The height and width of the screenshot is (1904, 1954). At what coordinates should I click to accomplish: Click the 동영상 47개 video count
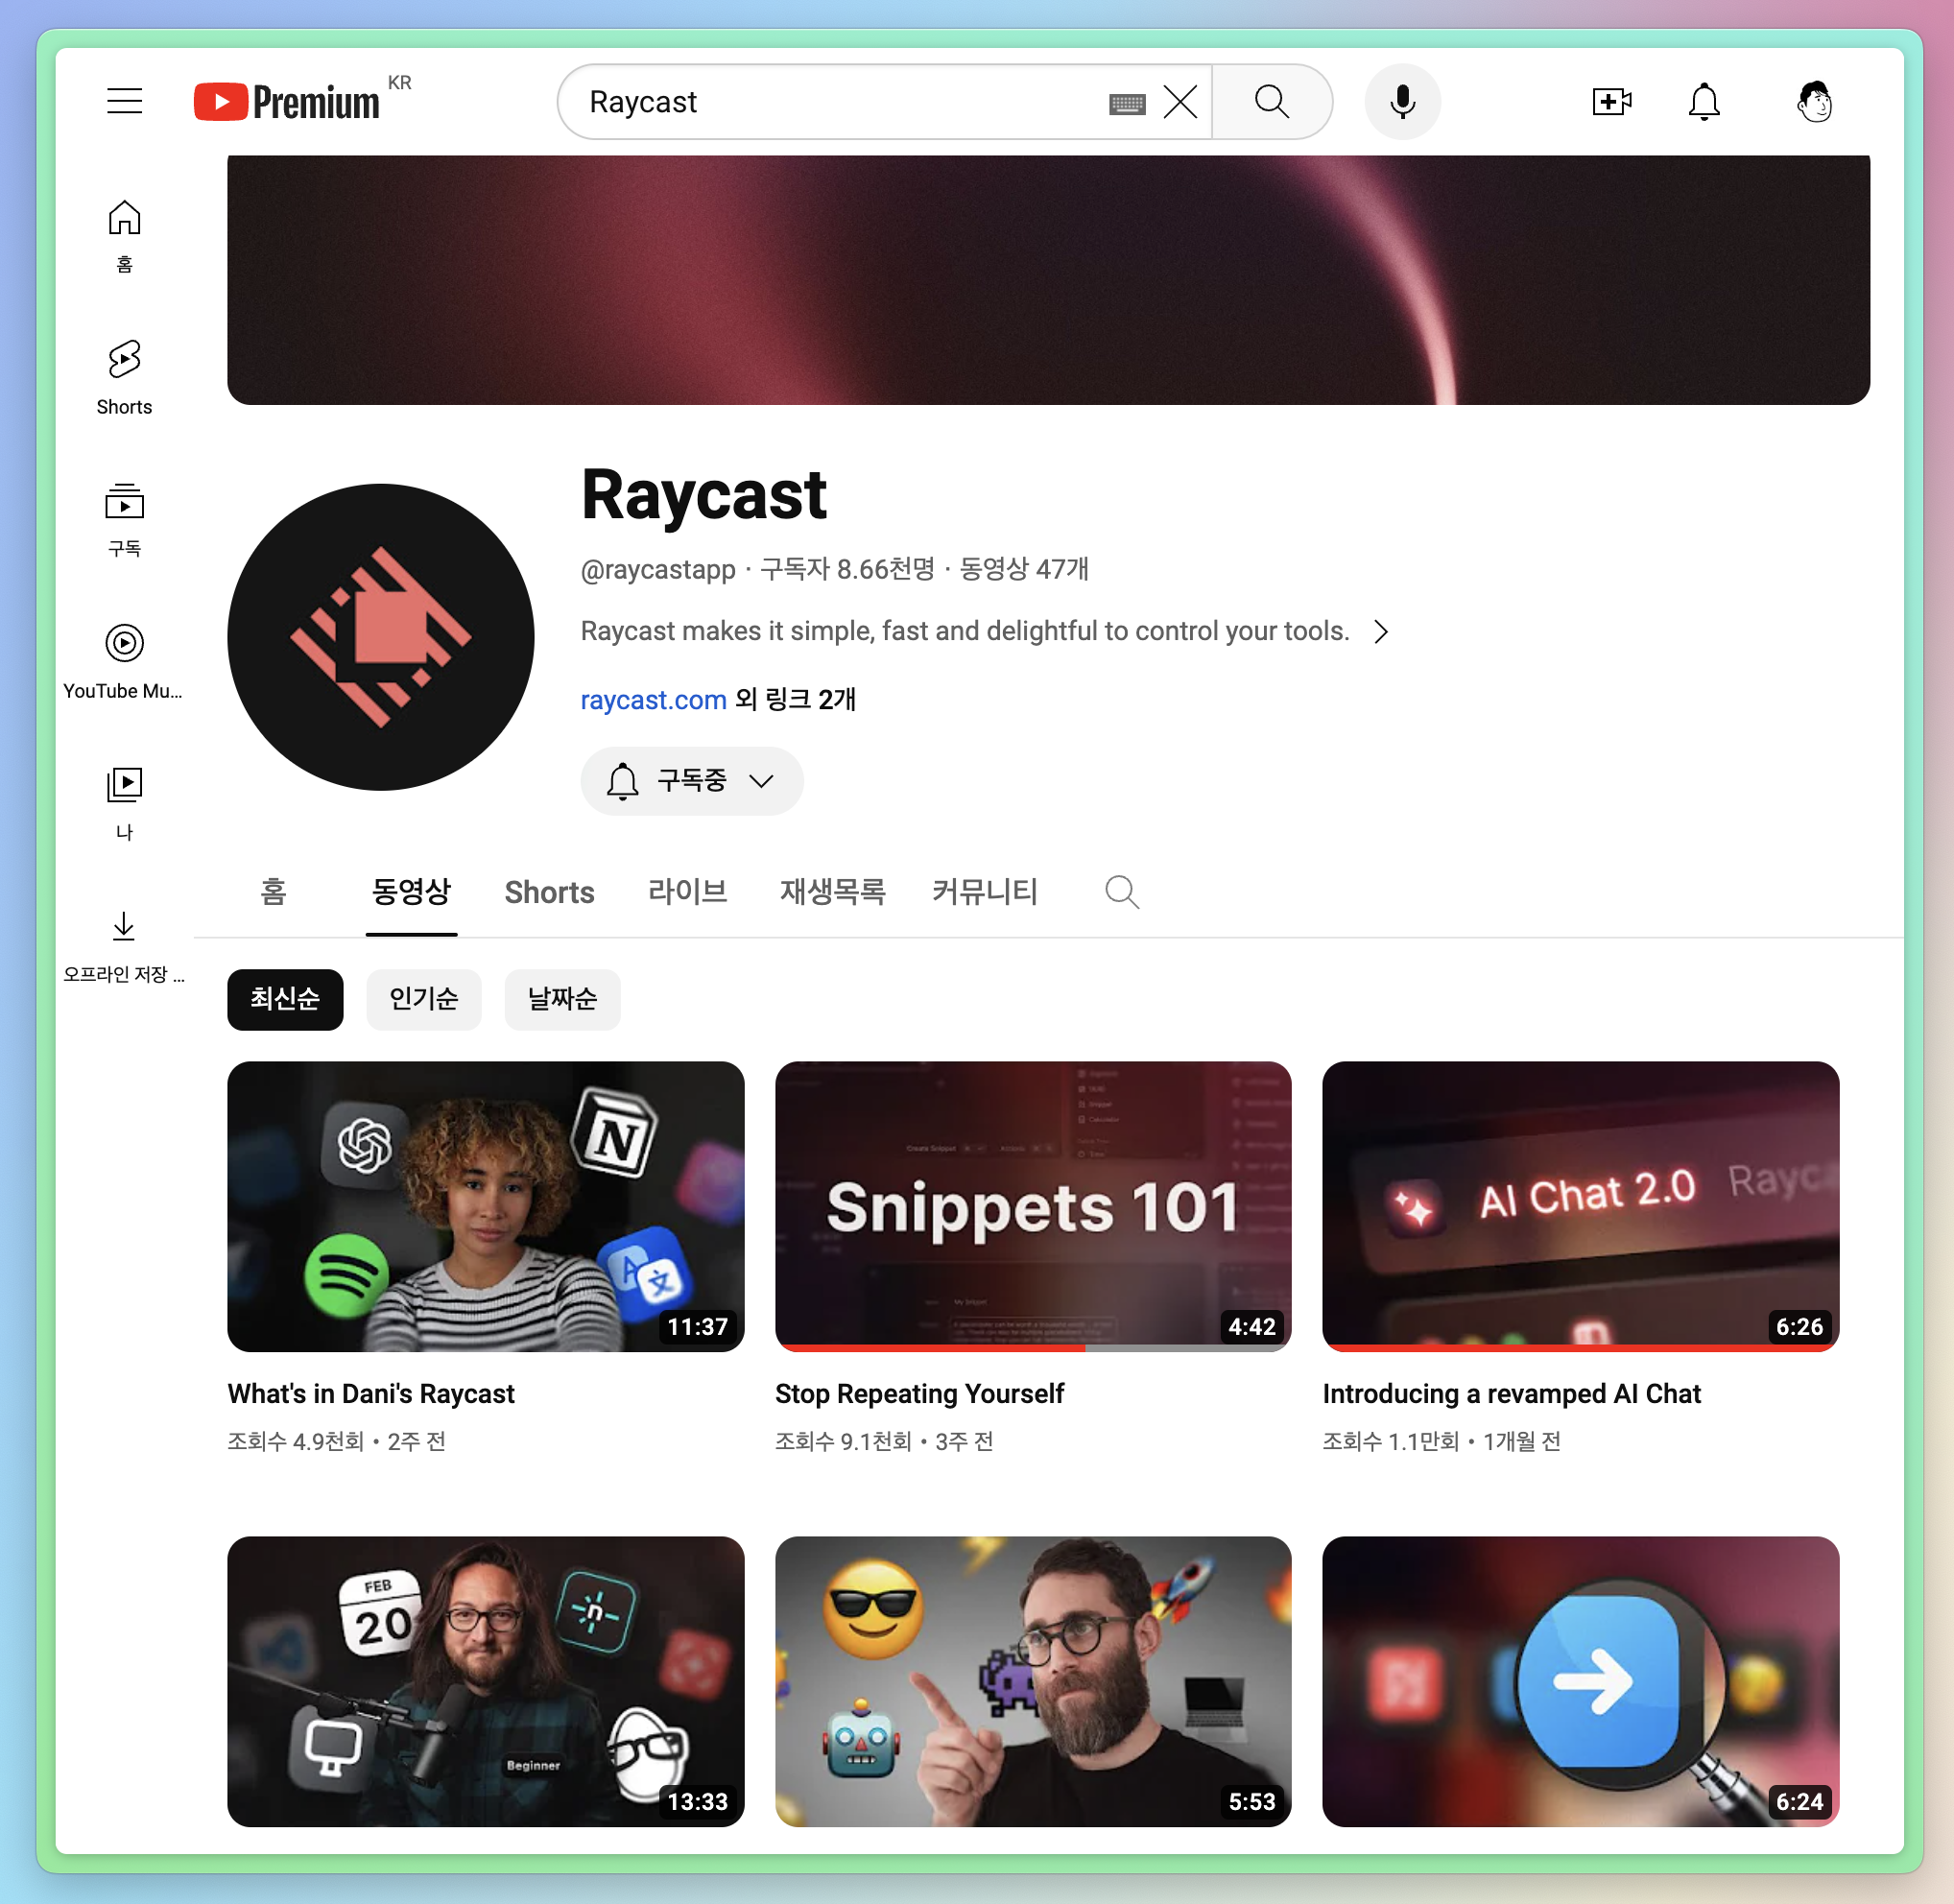pyautogui.click(x=1024, y=570)
